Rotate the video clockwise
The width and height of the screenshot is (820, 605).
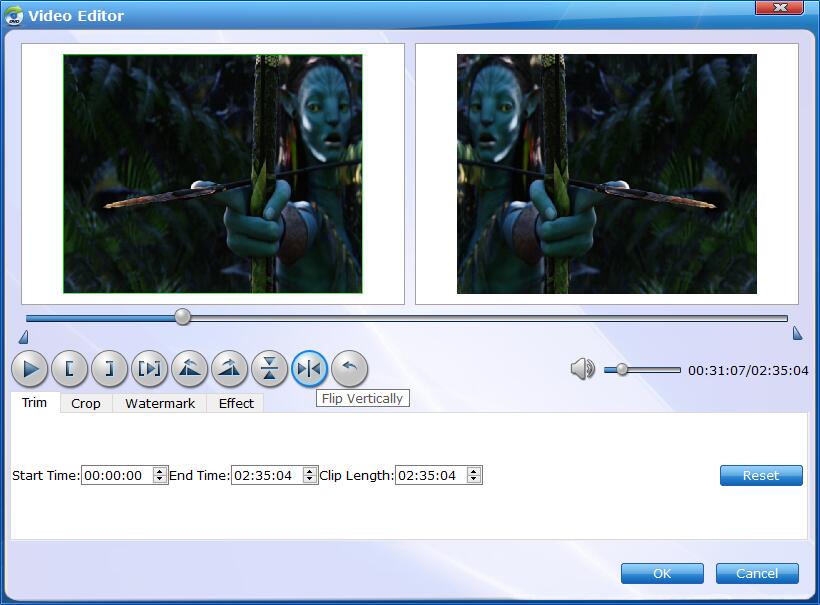230,369
